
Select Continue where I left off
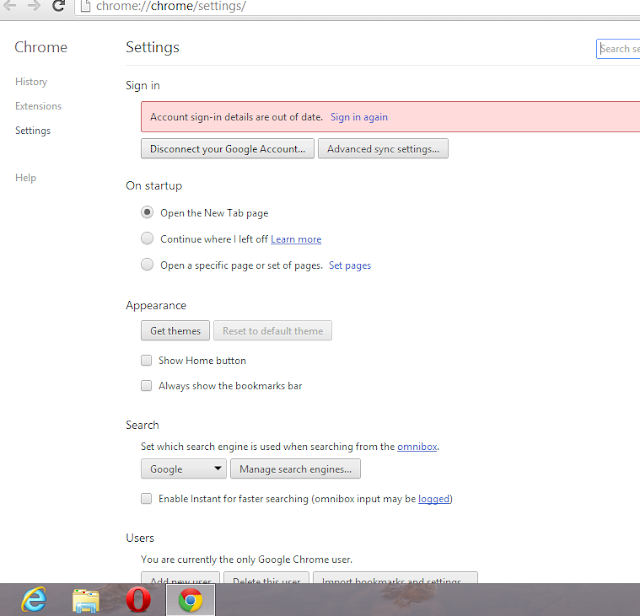(x=147, y=238)
